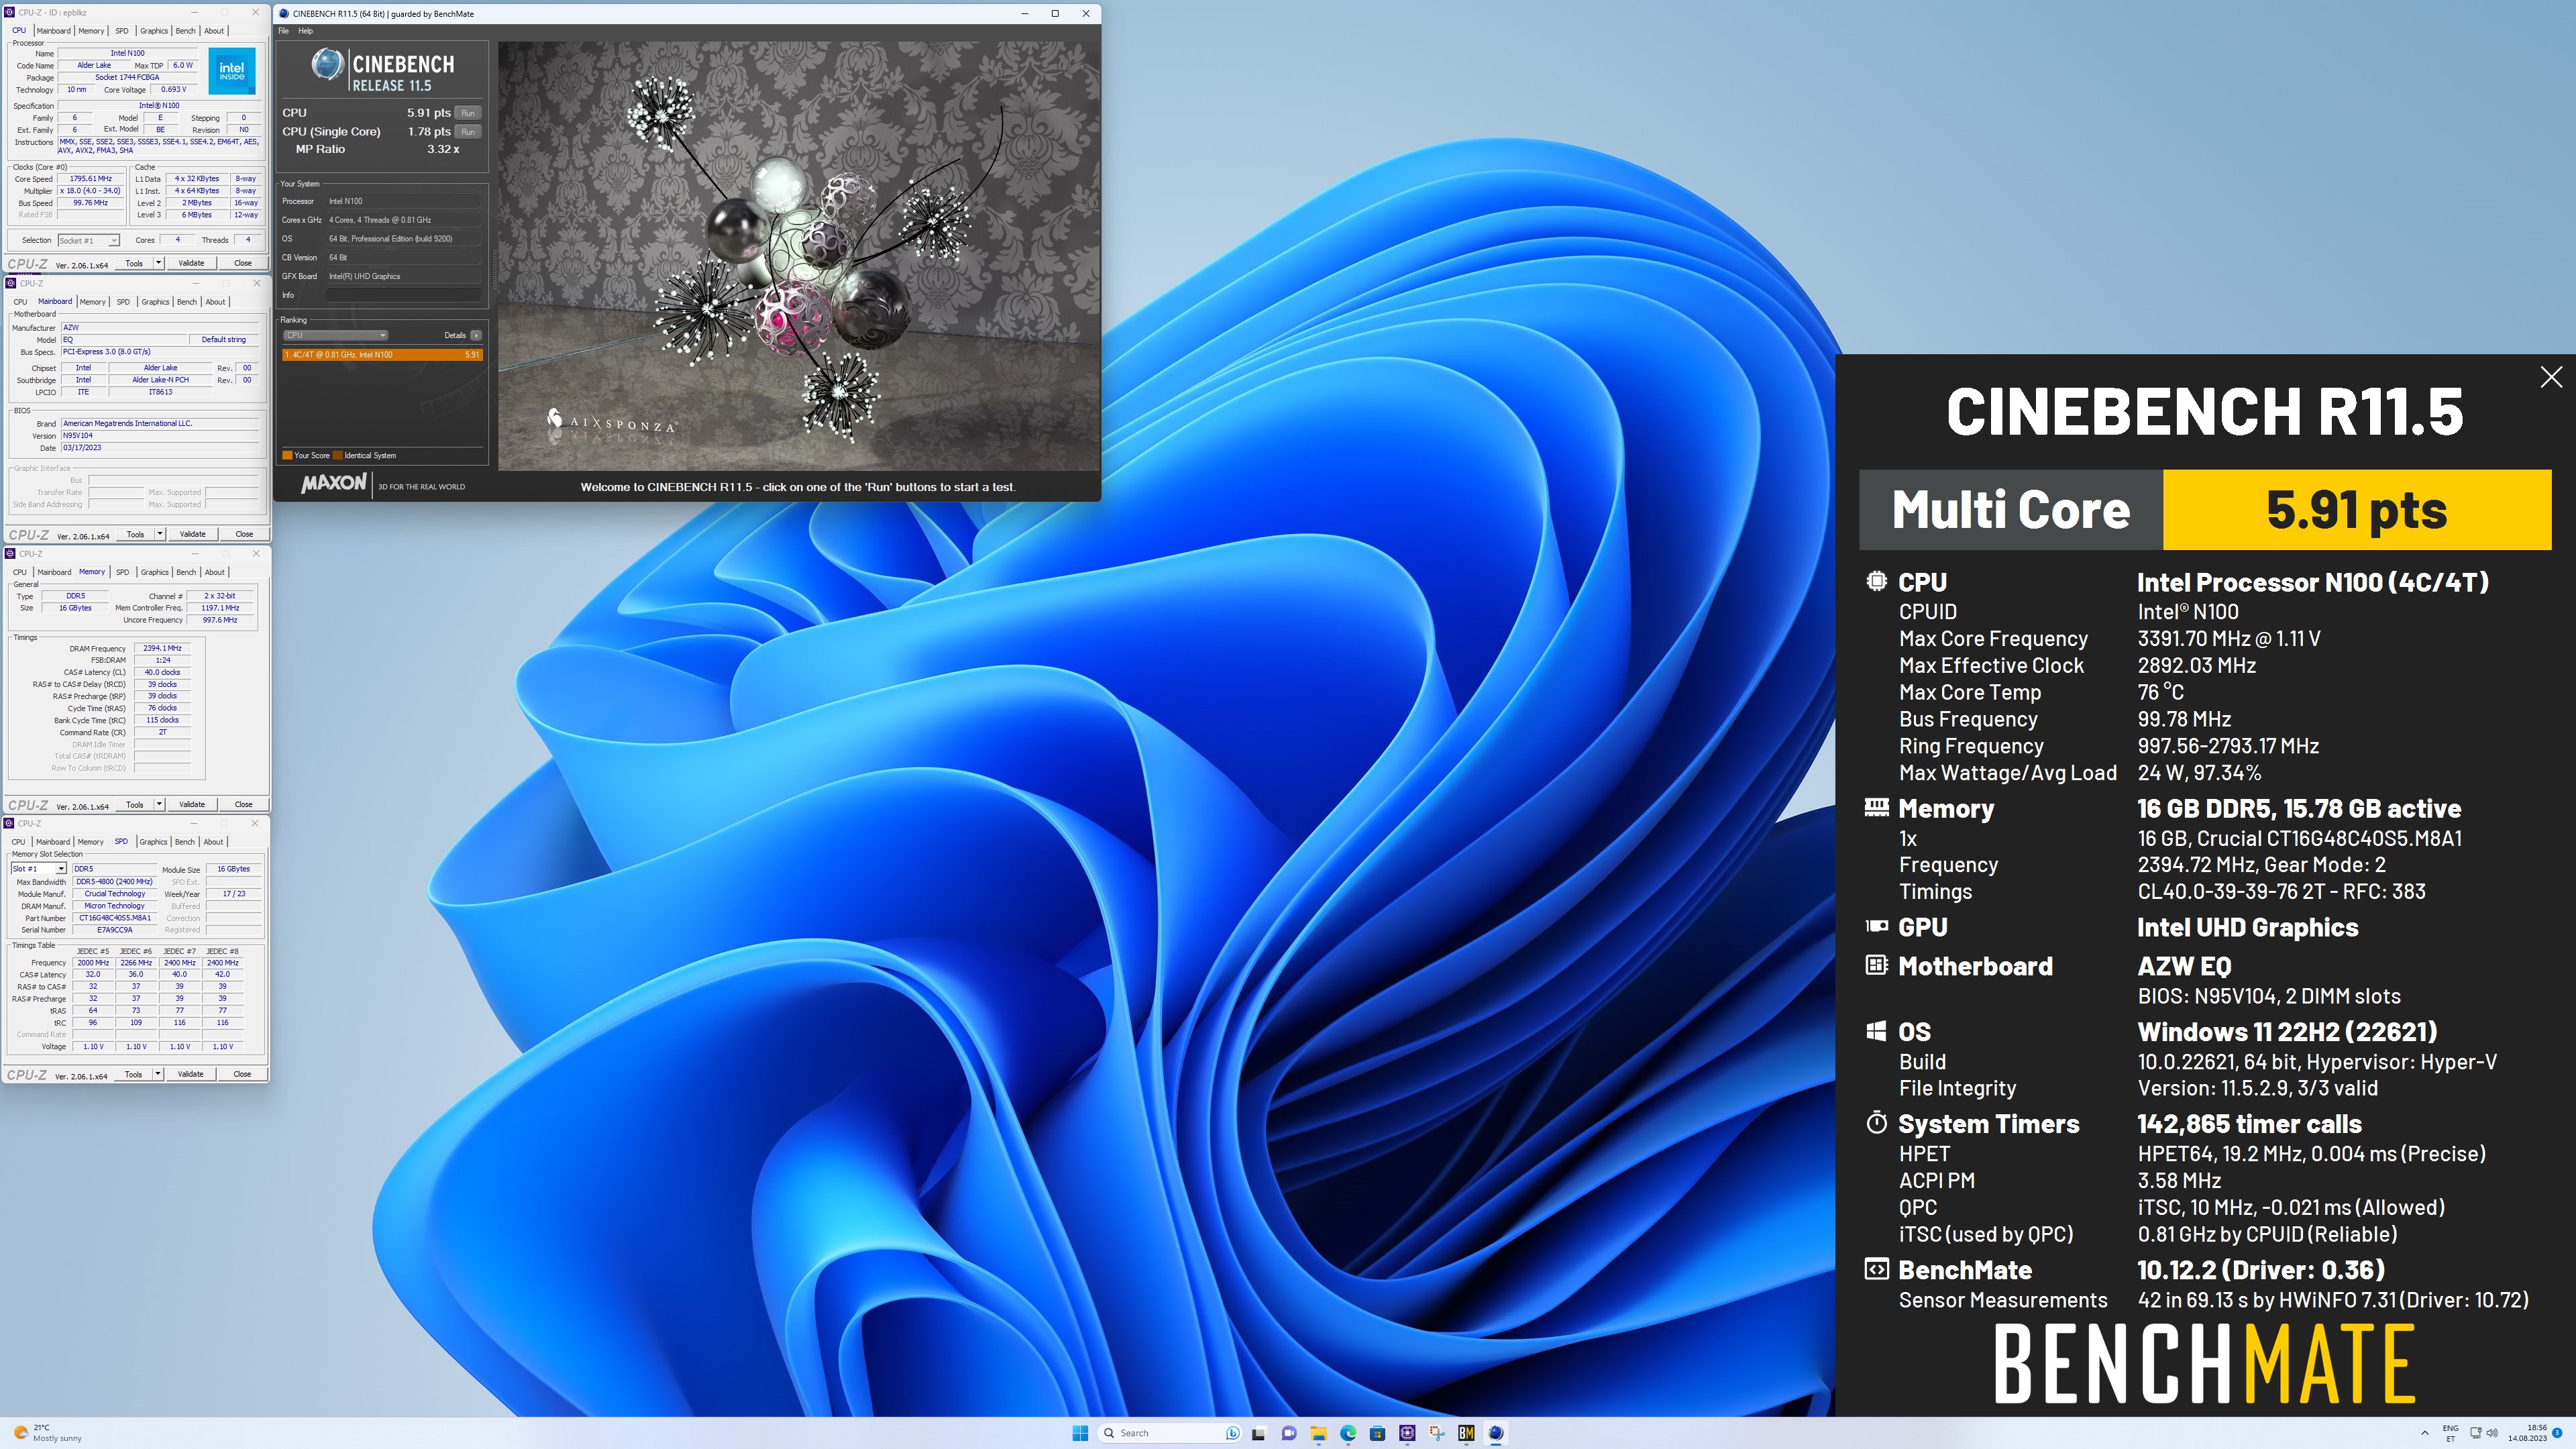Click the Intel Inside logo in CPU-Z
Screen dimensions: 2576x1449
[232, 72]
